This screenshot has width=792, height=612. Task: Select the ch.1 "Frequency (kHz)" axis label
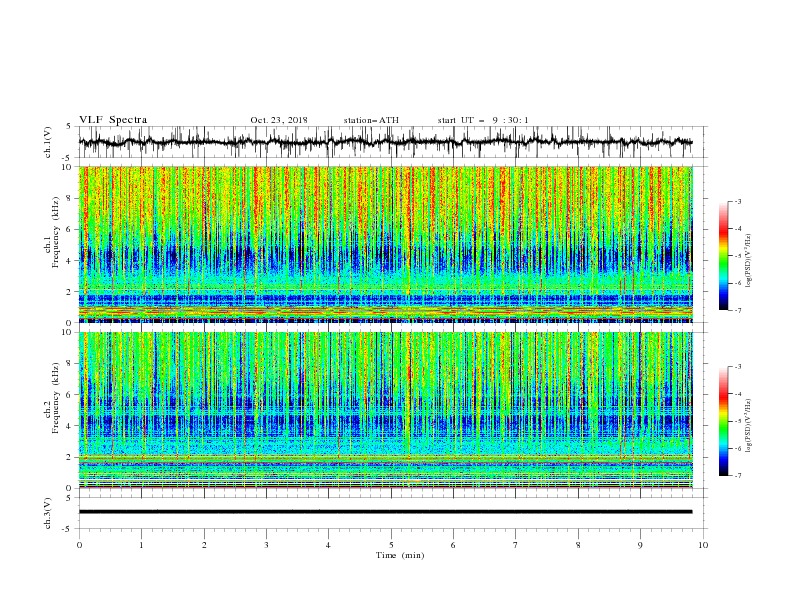(56, 233)
